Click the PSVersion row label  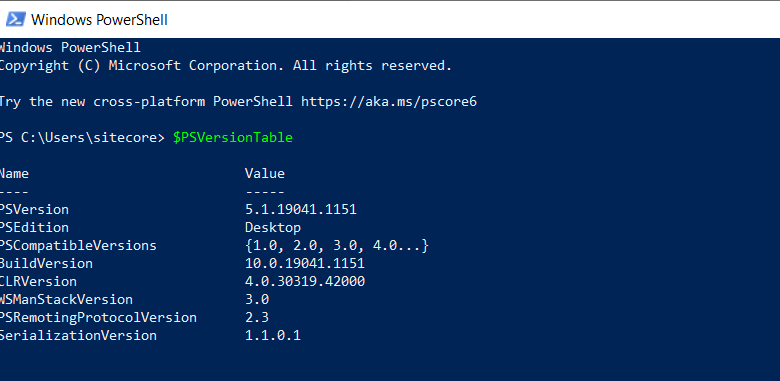pos(34,209)
